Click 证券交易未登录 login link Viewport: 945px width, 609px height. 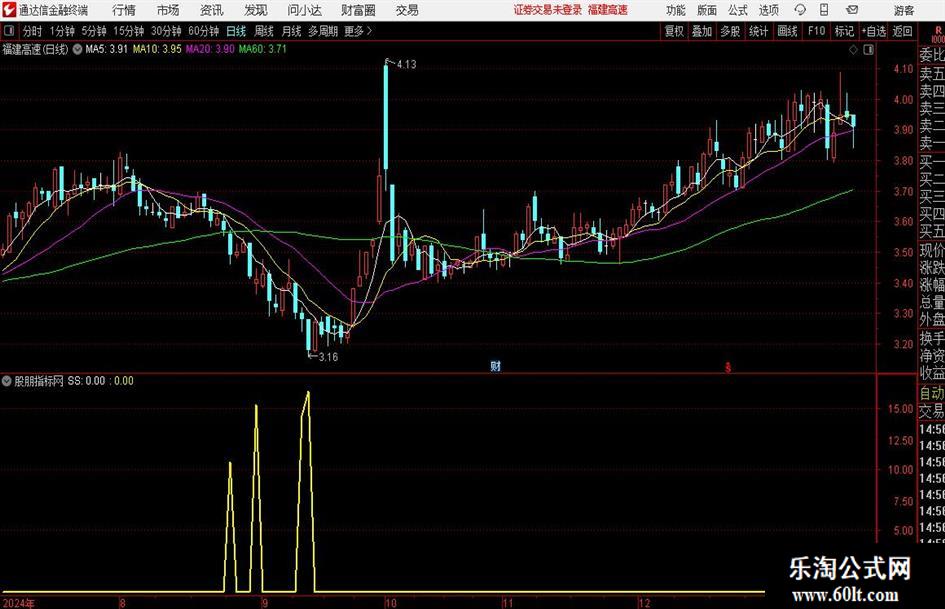click(x=548, y=10)
